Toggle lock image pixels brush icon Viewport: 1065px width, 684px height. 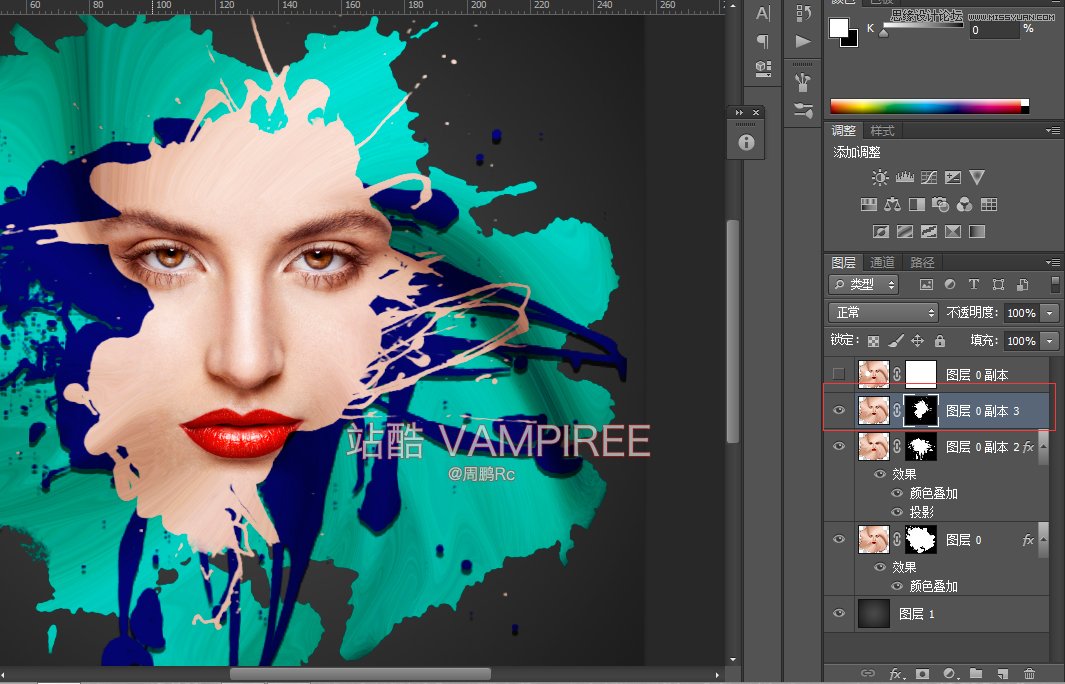896,340
